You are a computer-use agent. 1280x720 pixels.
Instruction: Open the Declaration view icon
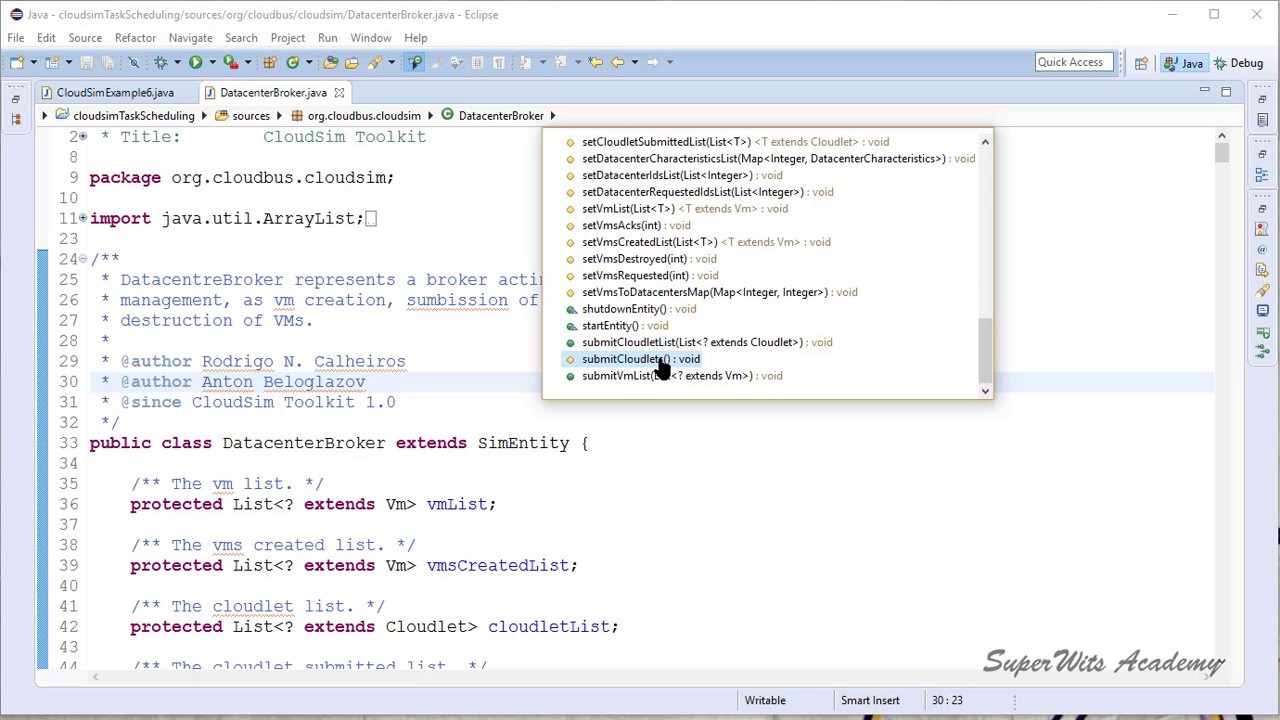point(1262,270)
